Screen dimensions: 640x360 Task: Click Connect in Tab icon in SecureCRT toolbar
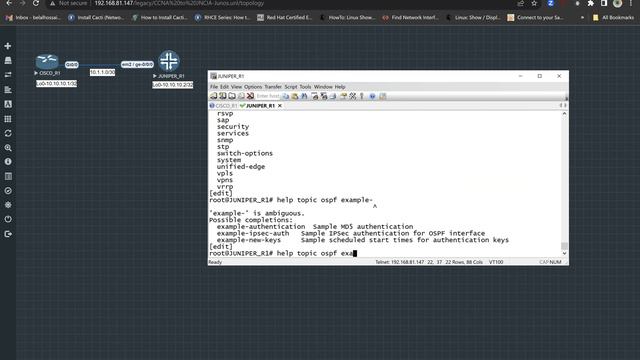232,96
